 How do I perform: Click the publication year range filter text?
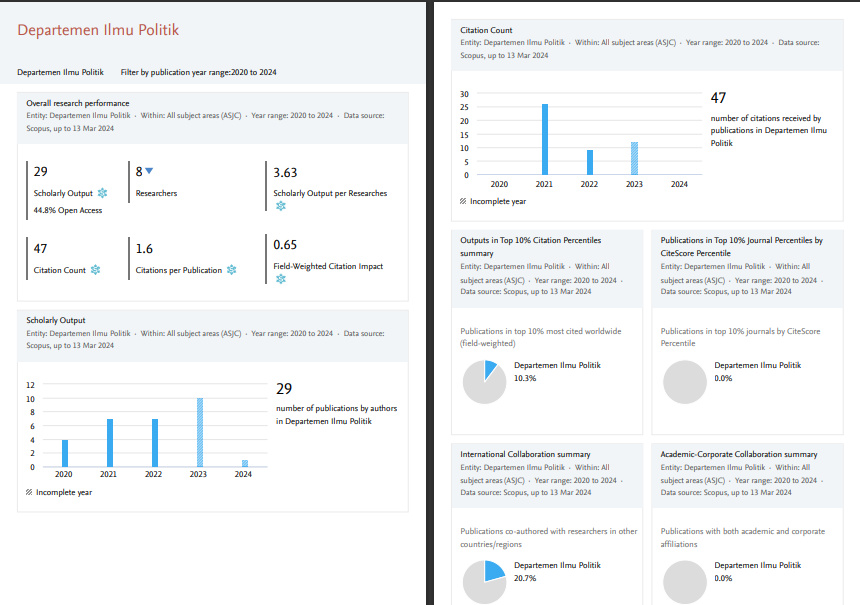pyautogui.click(x=199, y=72)
